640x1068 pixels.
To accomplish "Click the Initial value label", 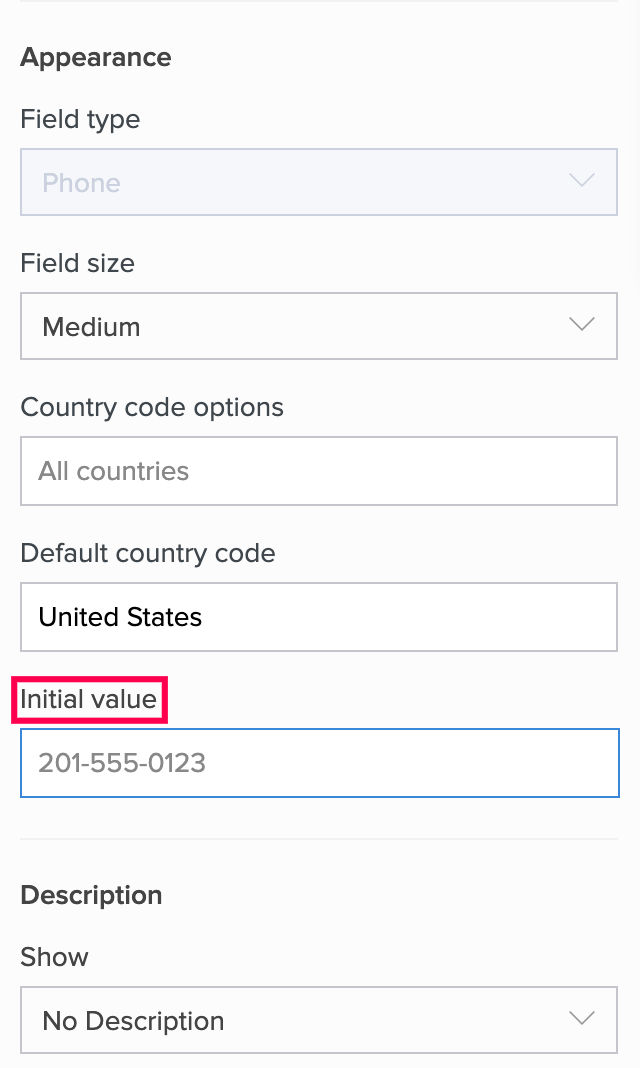I will point(89,700).
